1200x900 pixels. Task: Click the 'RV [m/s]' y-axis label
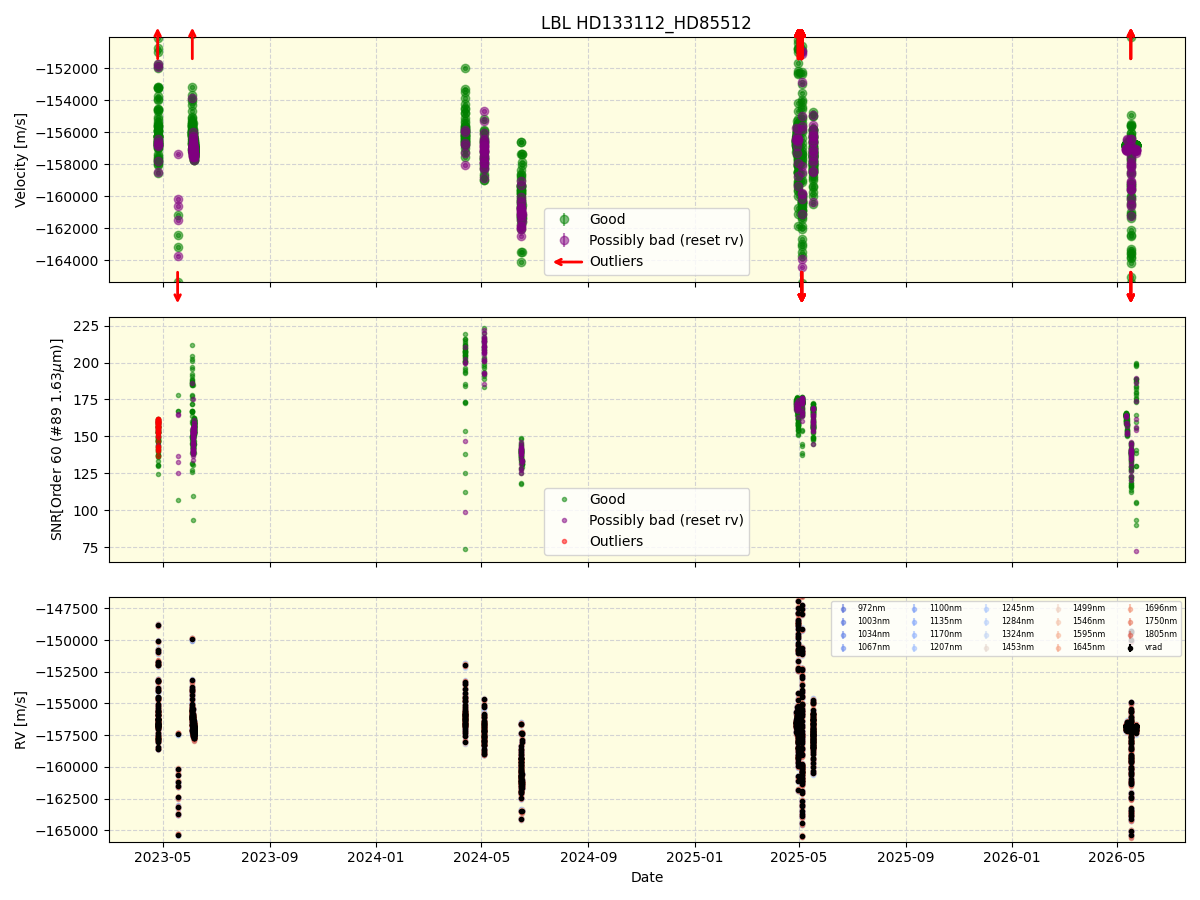[21, 720]
